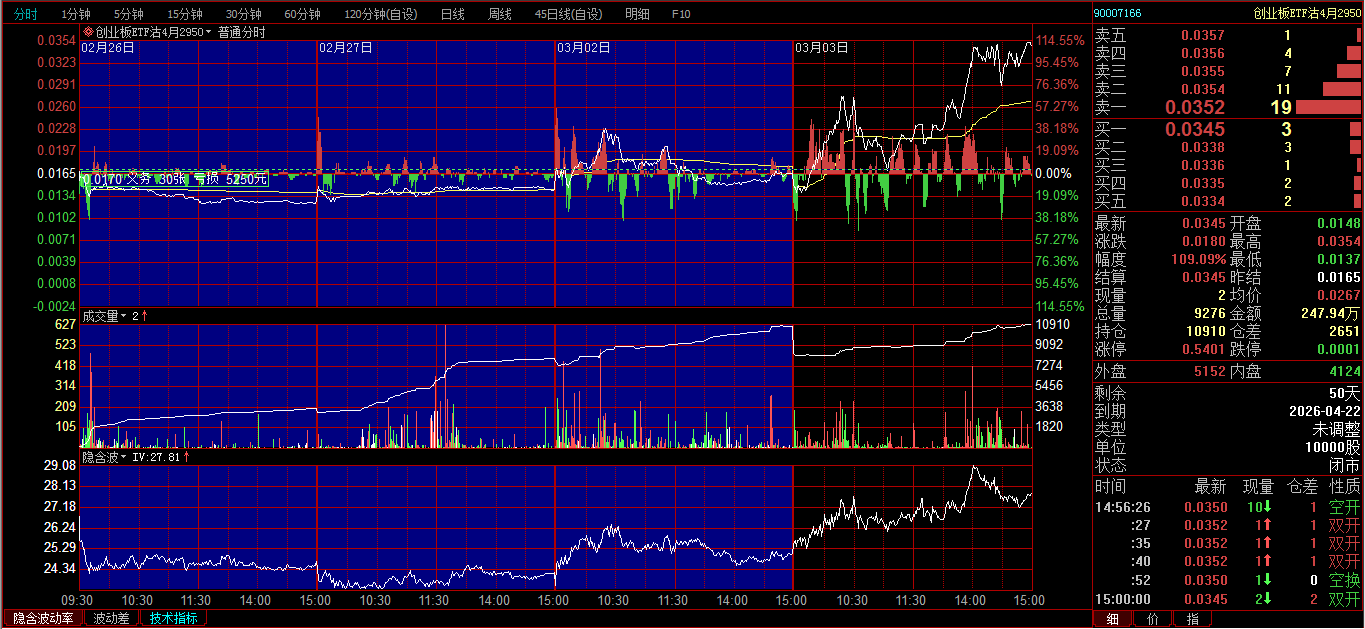Image resolution: width=1365 pixels, height=629 pixels.
Task: Open the 明细 trade details view
Action: (x=637, y=14)
